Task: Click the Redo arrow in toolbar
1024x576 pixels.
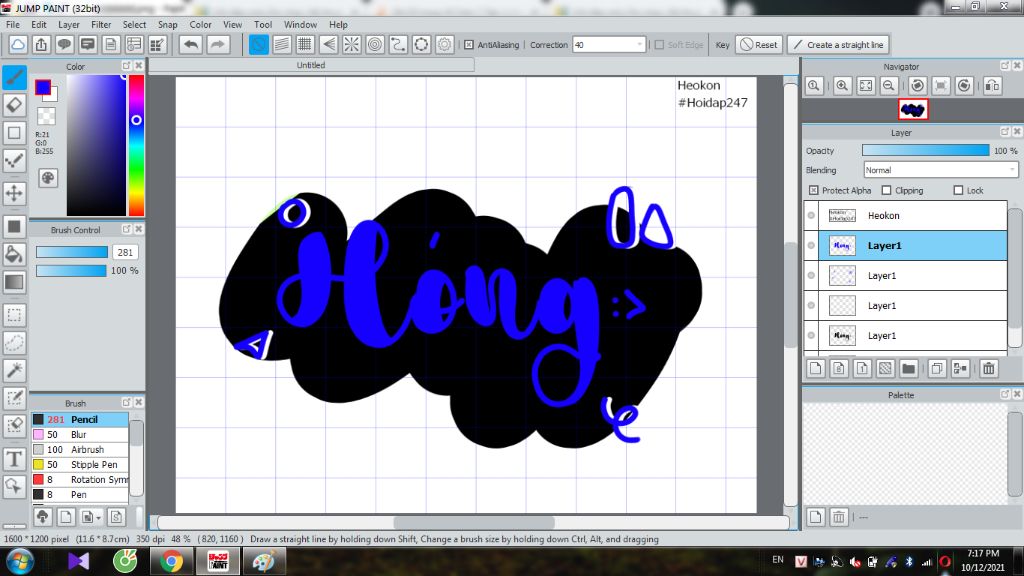Action: tap(218, 44)
